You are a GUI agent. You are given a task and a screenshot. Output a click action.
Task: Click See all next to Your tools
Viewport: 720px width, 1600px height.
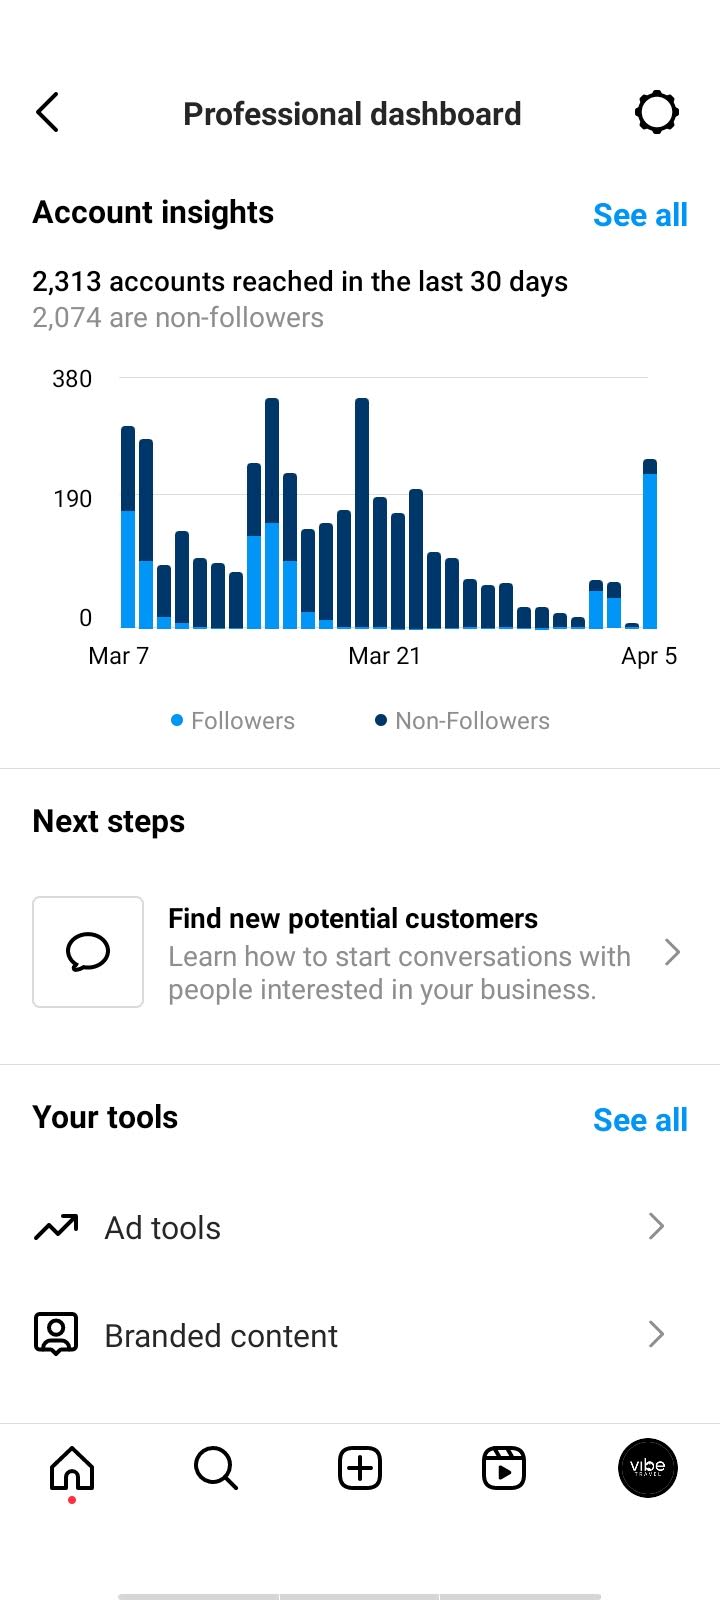pyautogui.click(x=640, y=1120)
